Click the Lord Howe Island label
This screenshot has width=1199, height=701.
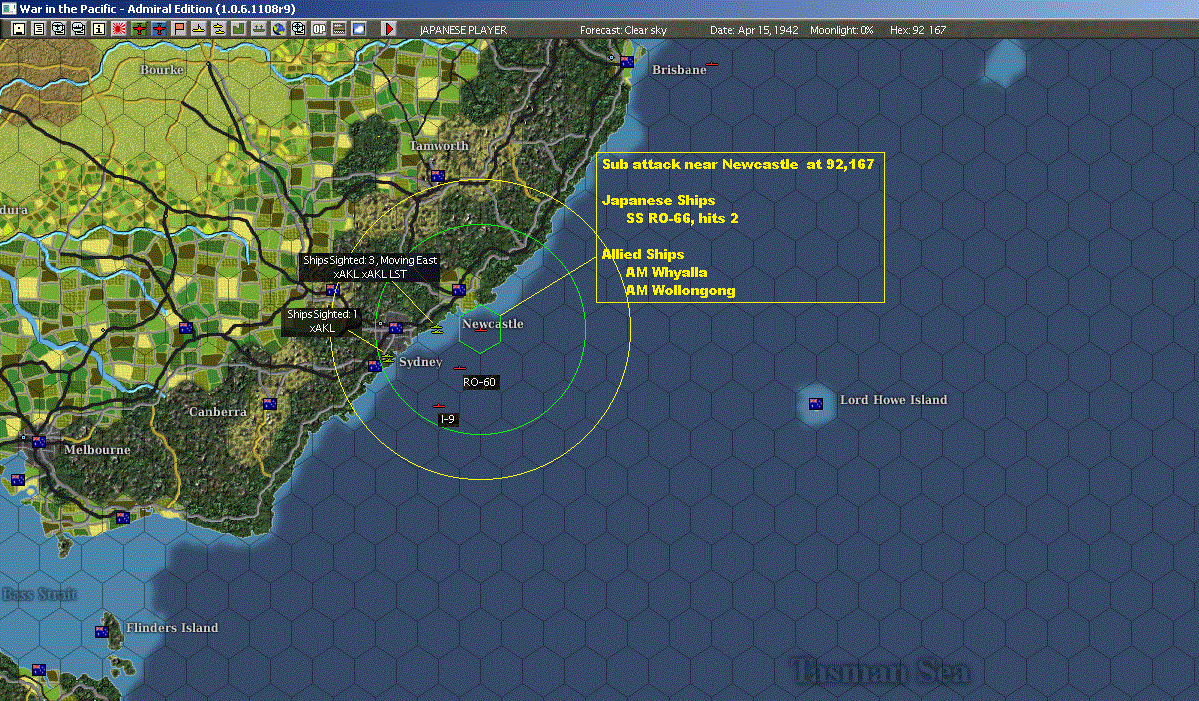tap(893, 400)
